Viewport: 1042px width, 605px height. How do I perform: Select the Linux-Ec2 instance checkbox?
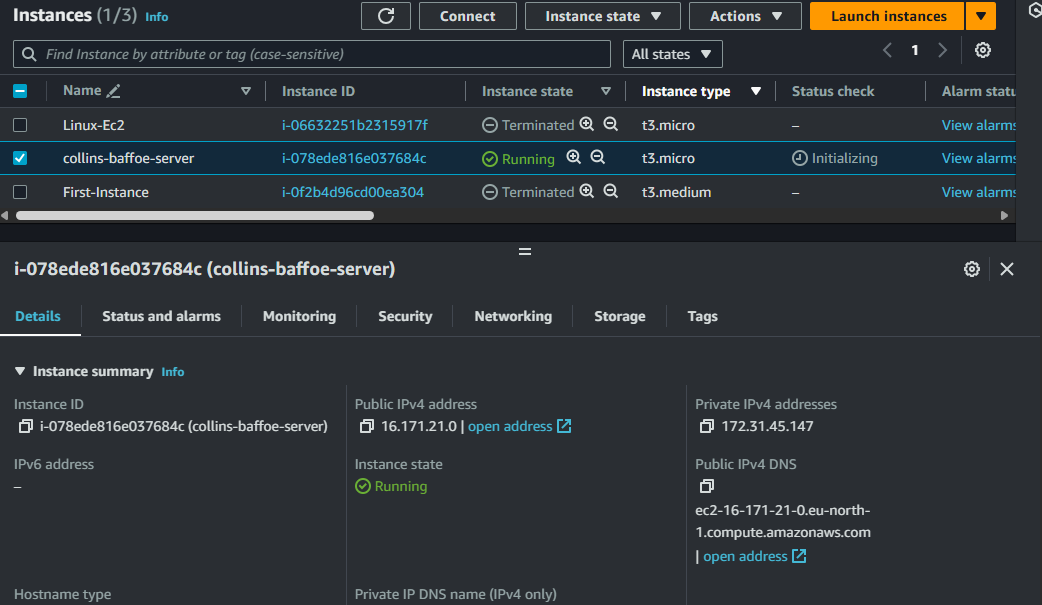pos(19,124)
